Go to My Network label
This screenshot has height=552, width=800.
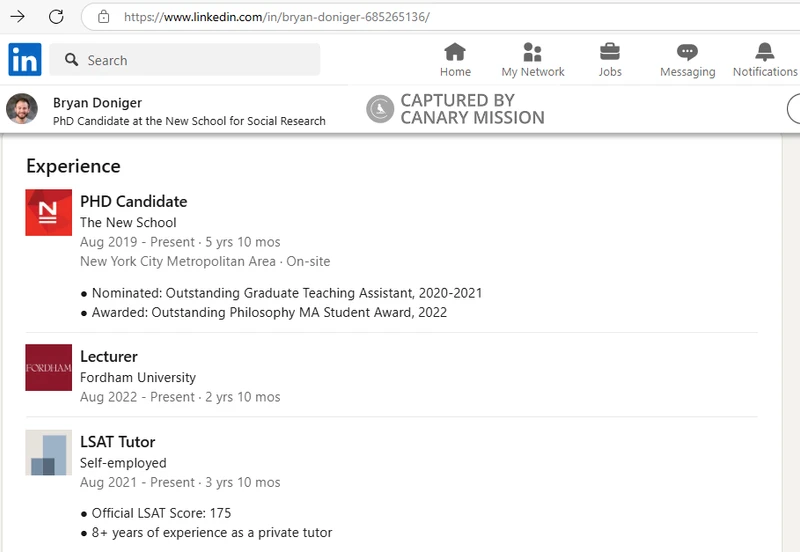[x=533, y=72]
